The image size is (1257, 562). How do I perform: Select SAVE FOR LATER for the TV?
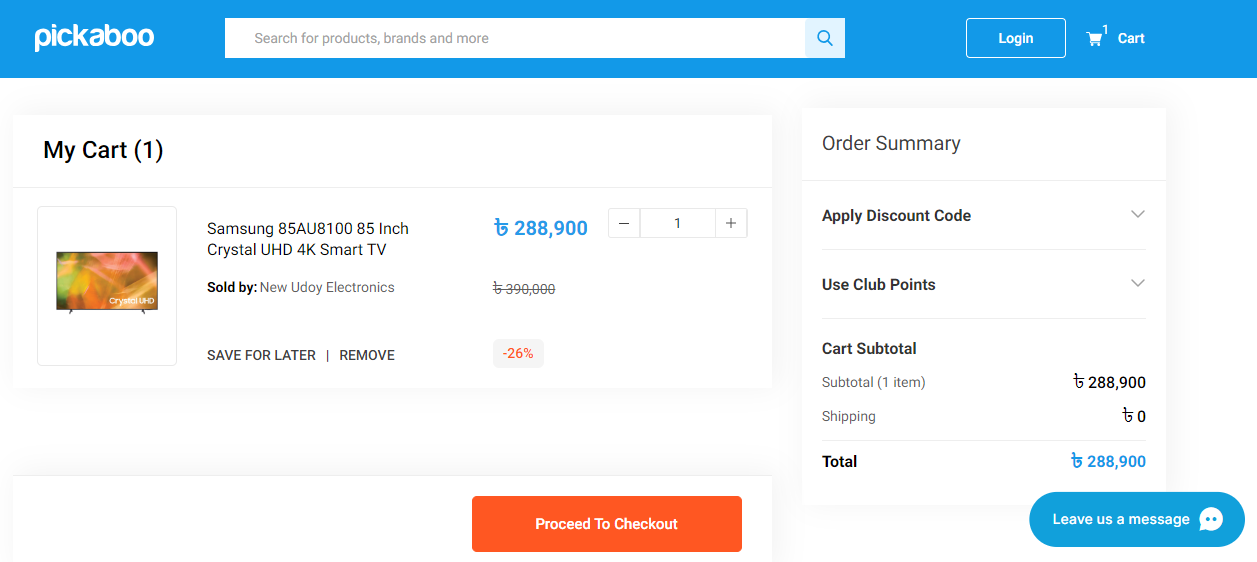(261, 355)
